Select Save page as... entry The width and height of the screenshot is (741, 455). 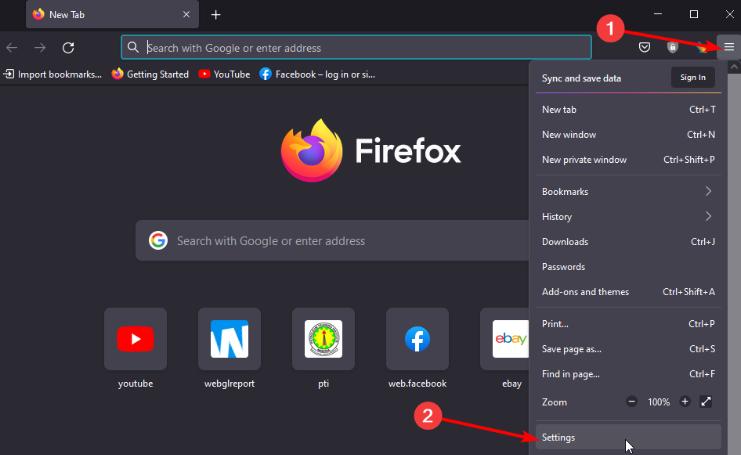[x=628, y=349]
